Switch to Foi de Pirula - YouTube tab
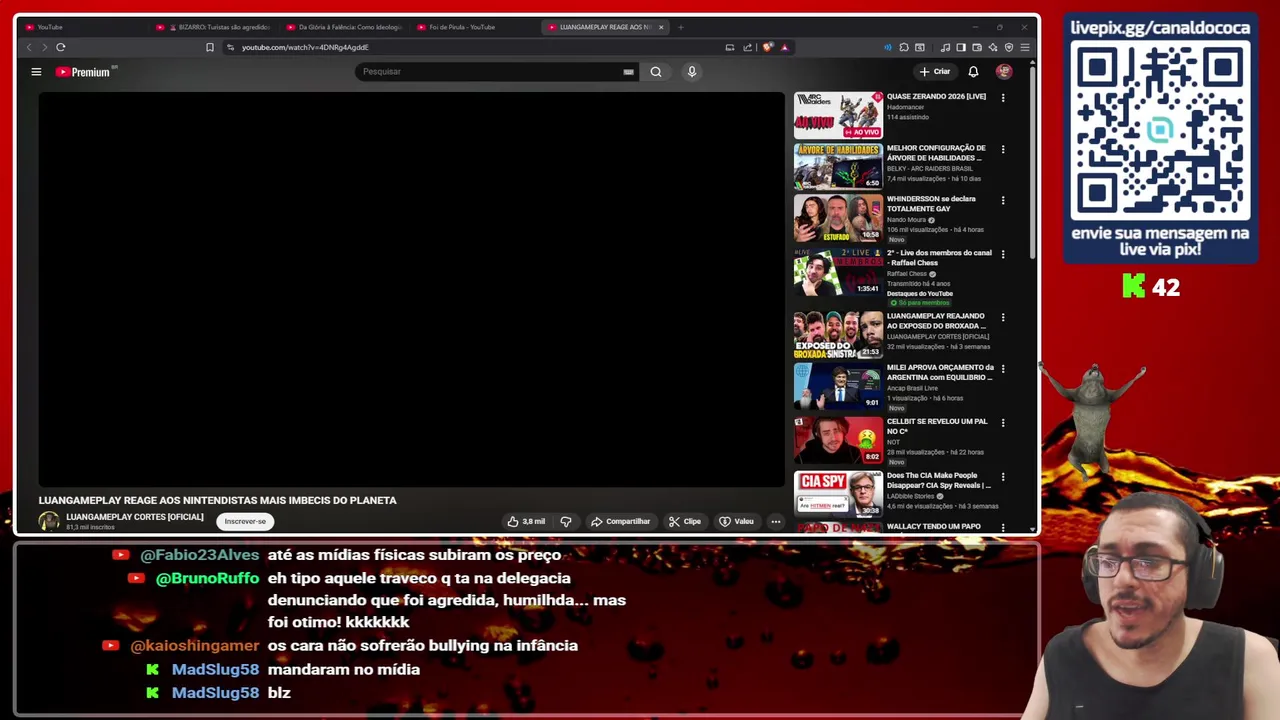This screenshot has width=1280, height=720. tap(473, 27)
